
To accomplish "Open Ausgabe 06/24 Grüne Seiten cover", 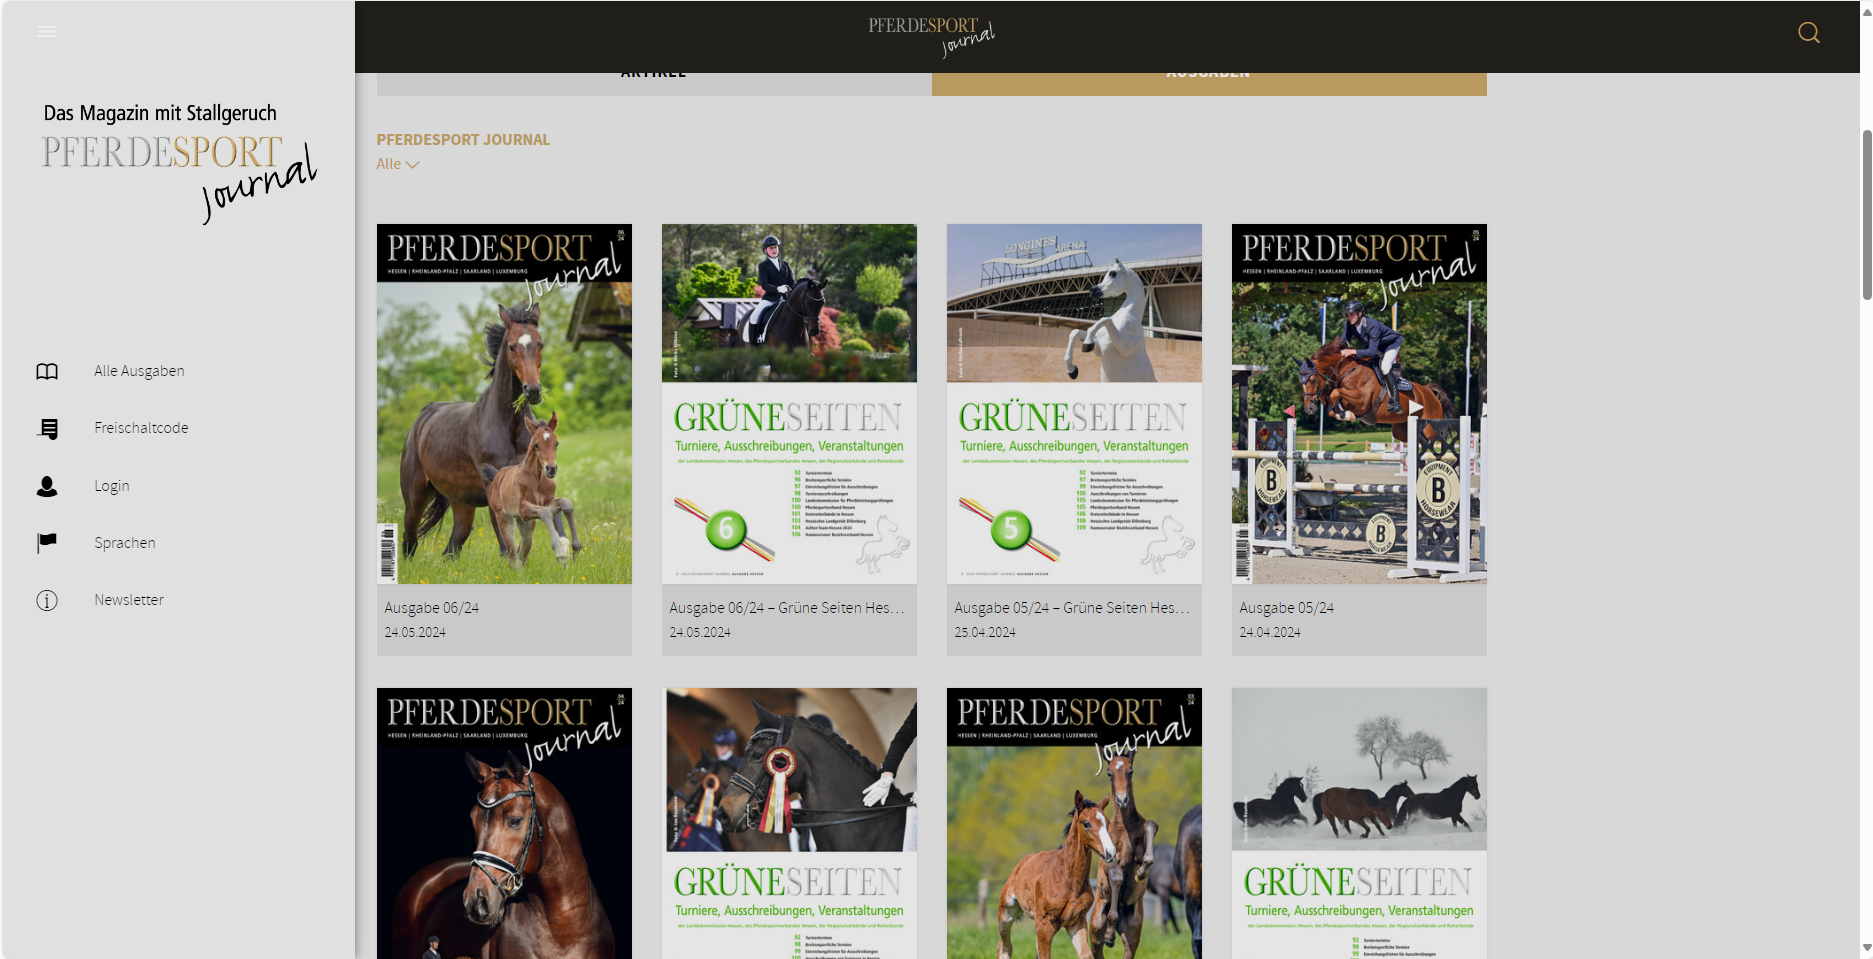I will click(x=789, y=404).
